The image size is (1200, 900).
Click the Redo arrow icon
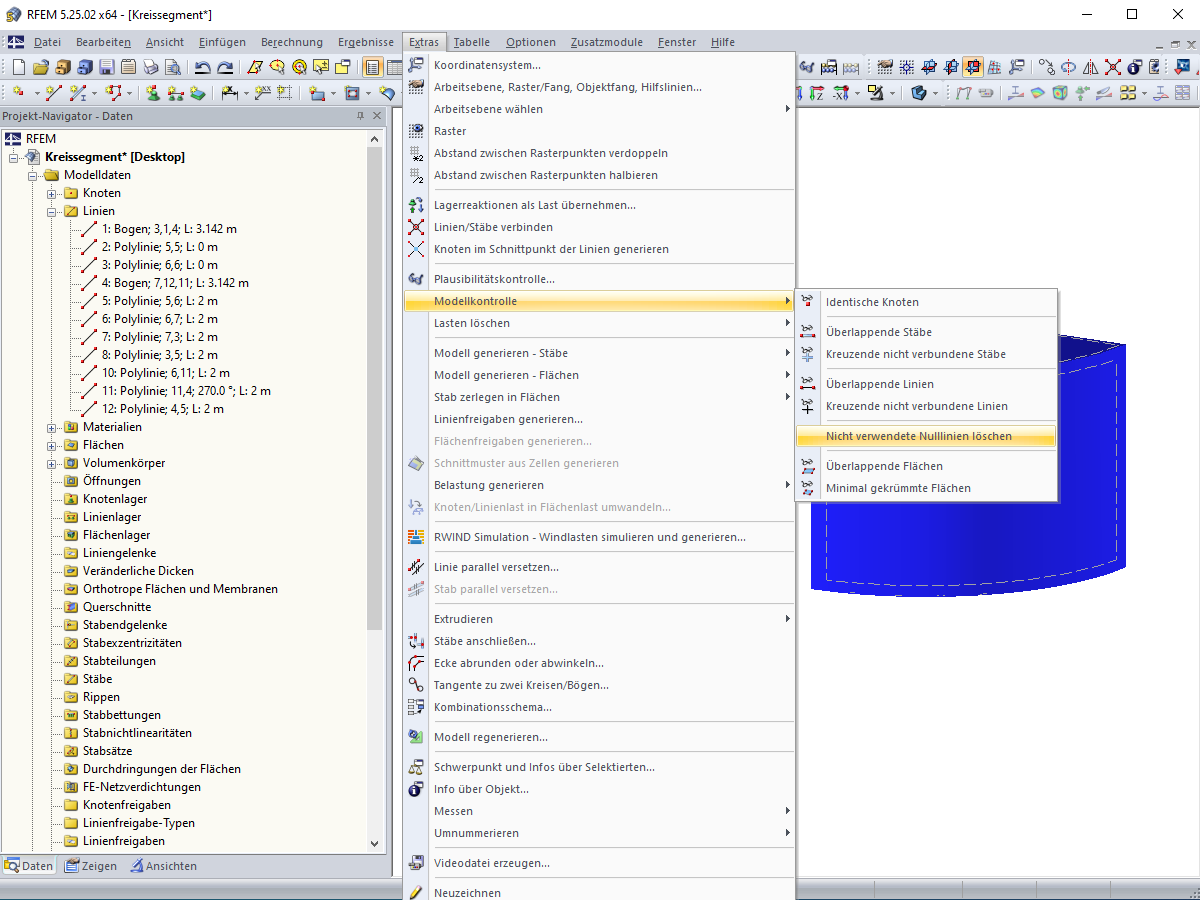225,67
